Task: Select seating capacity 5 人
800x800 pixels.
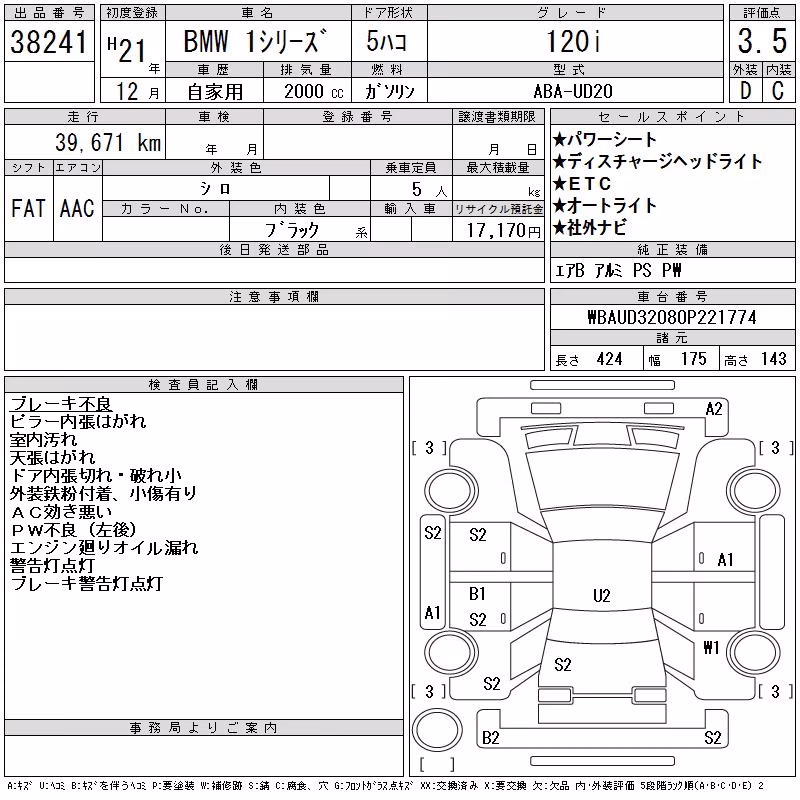Action: tap(430, 189)
